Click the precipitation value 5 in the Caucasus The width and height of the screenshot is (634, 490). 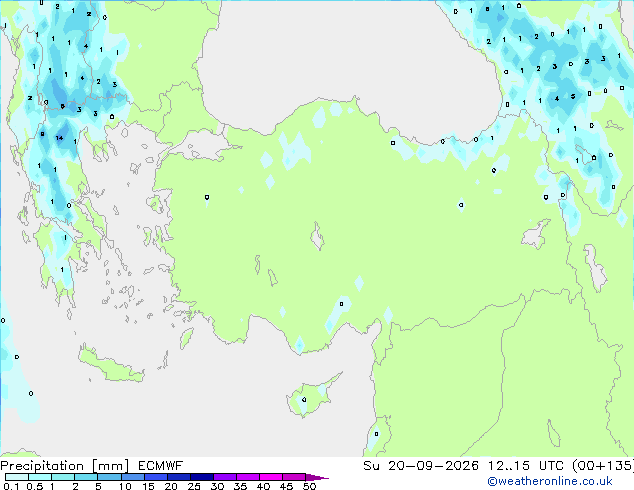pos(573,96)
